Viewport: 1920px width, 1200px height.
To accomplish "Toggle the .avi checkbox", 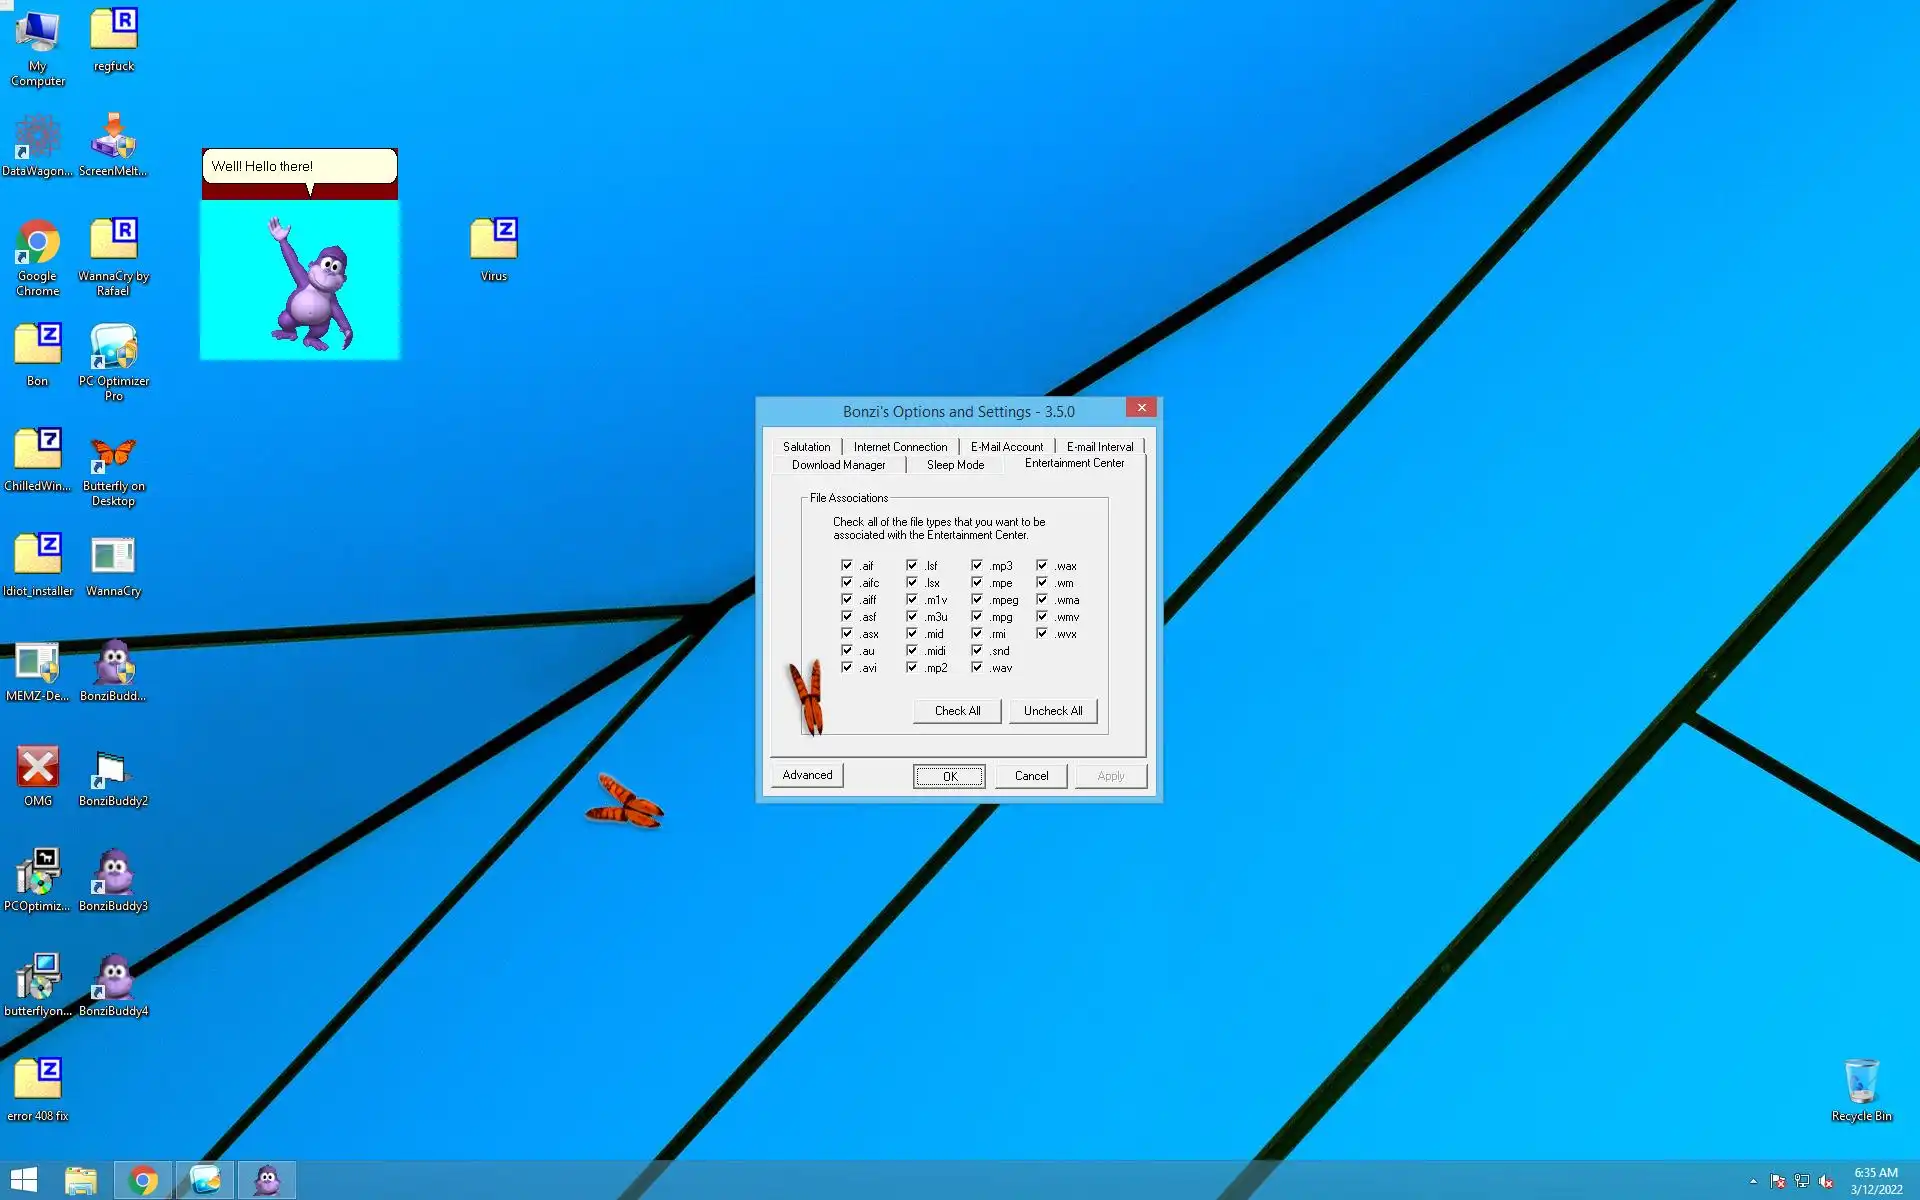I will pyautogui.click(x=847, y=668).
